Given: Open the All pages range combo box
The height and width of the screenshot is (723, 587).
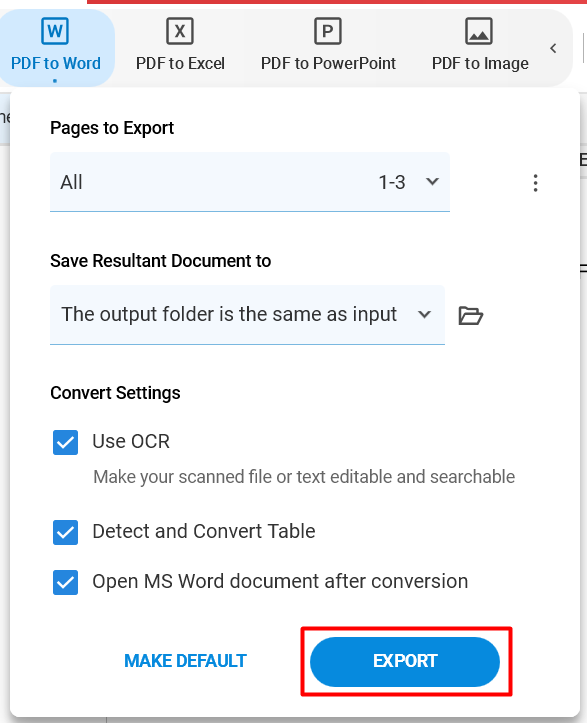Looking at the screenshot, I should [250, 182].
